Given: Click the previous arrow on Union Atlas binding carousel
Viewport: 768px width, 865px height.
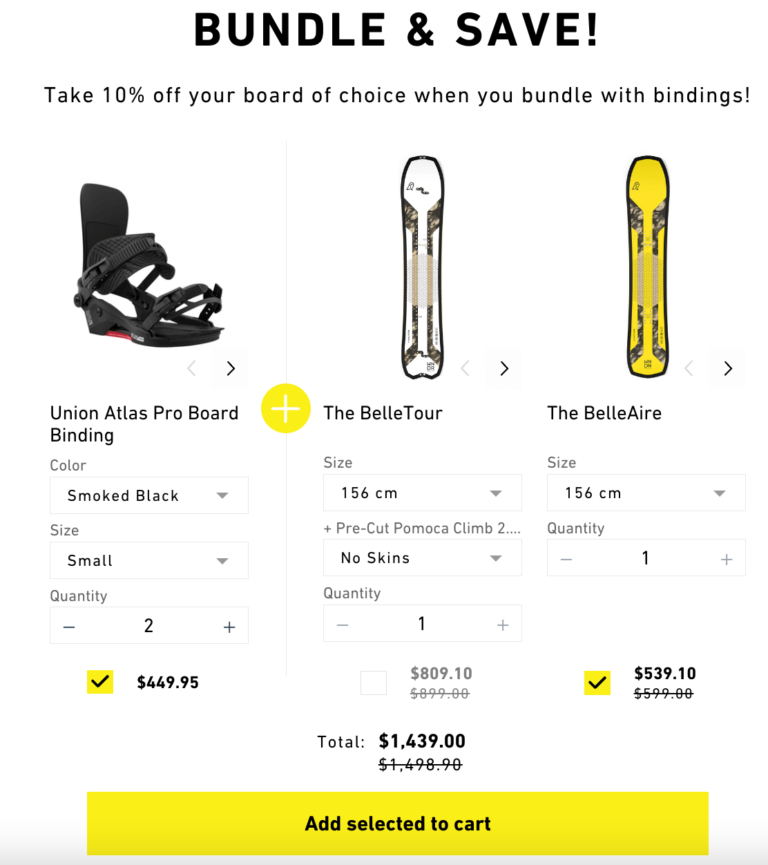Looking at the screenshot, I should (x=191, y=368).
